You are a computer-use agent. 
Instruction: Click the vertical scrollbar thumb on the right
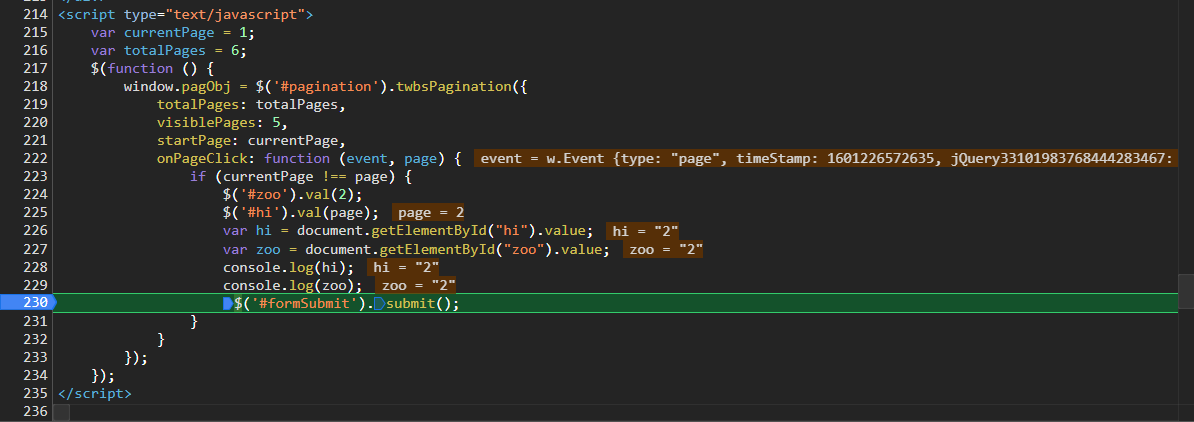point(1185,289)
